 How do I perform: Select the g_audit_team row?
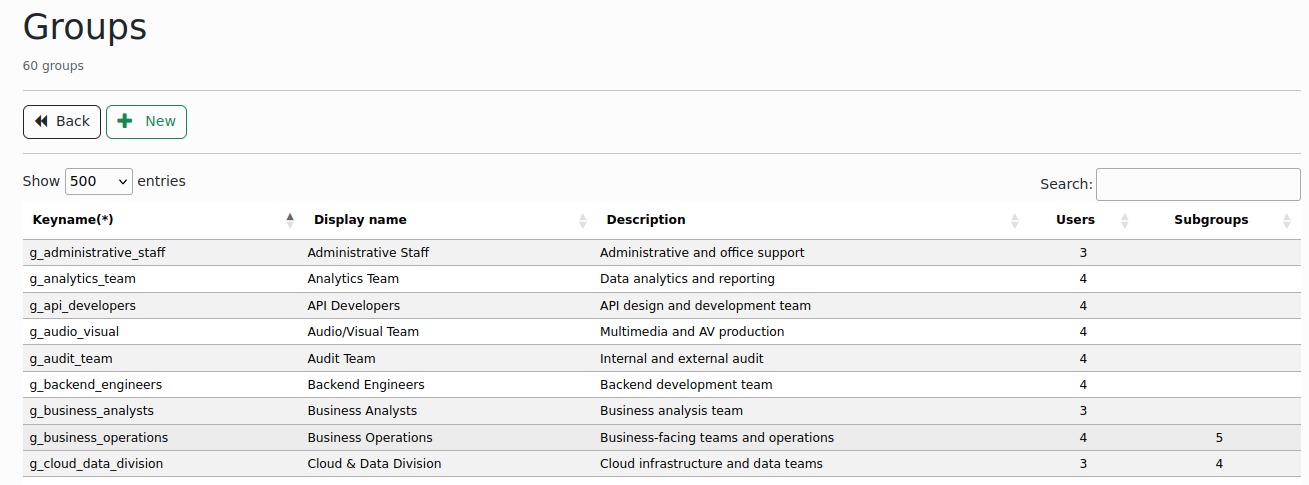71,359
